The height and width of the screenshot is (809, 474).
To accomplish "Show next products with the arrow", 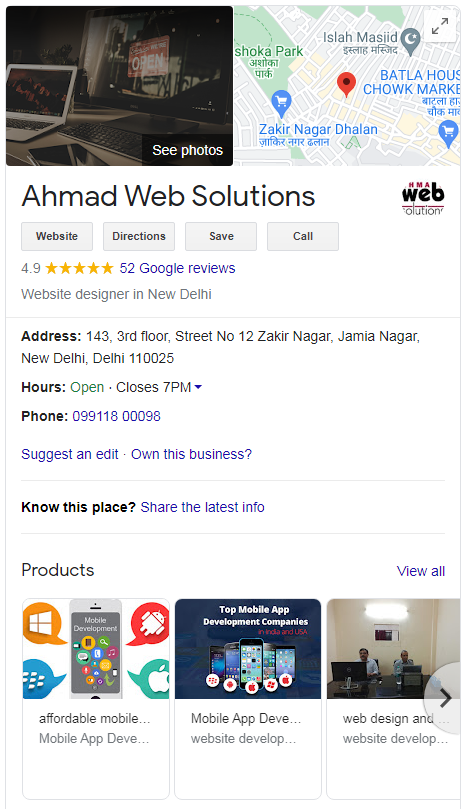I will [x=445, y=699].
